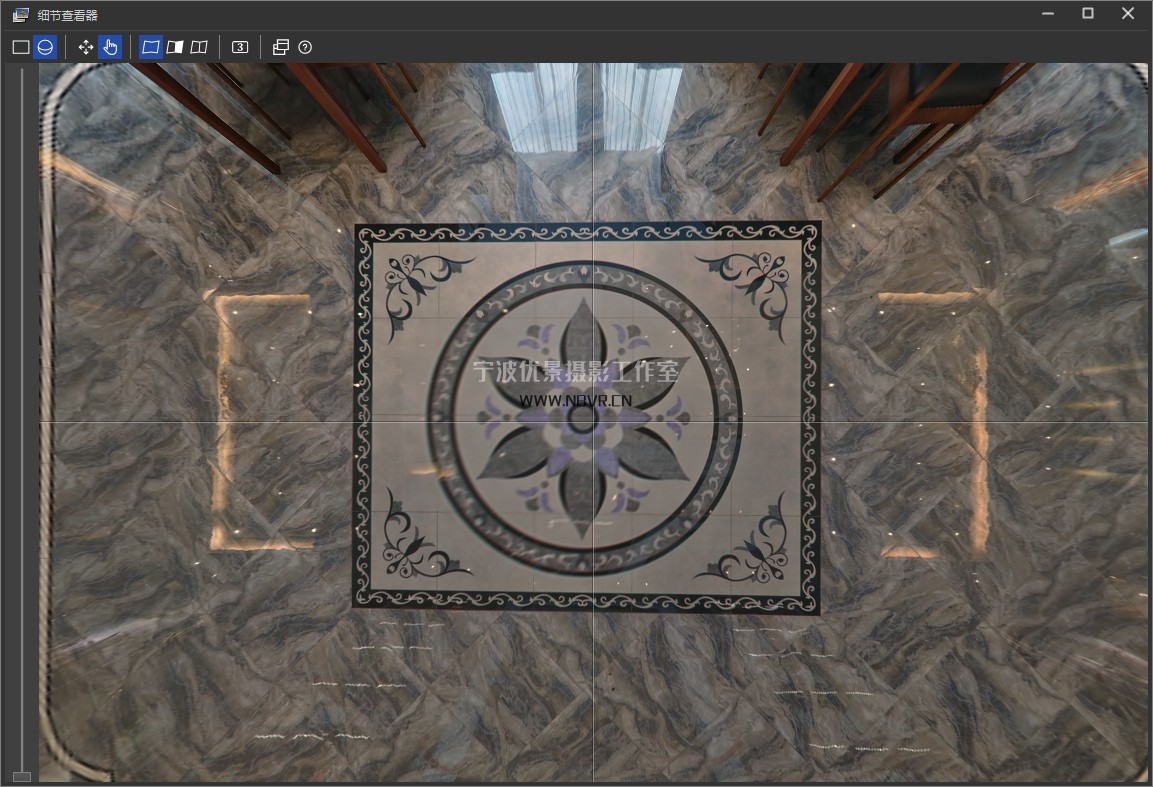Switch to the spherical projection view
Image resolution: width=1153 pixels, height=787 pixels.
[x=45, y=47]
